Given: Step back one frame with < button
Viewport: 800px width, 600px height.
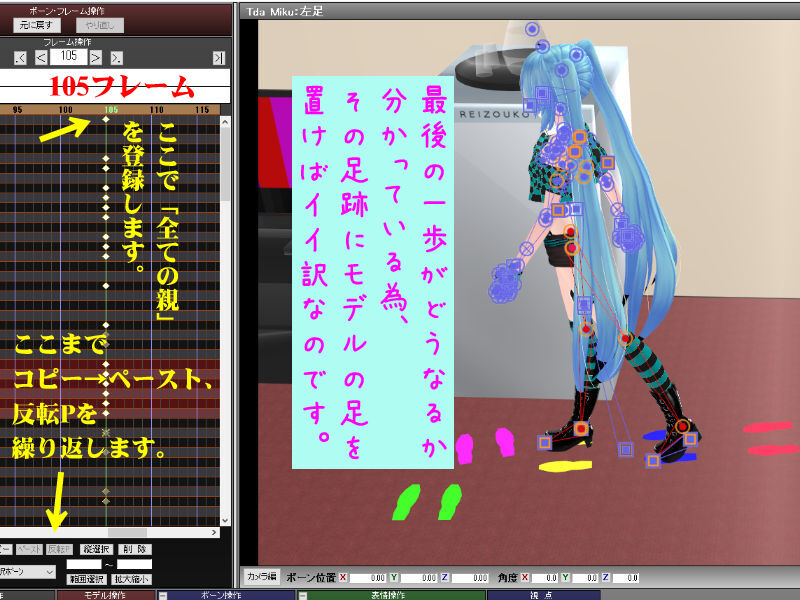Looking at the screenshot, I should (41, 58).
